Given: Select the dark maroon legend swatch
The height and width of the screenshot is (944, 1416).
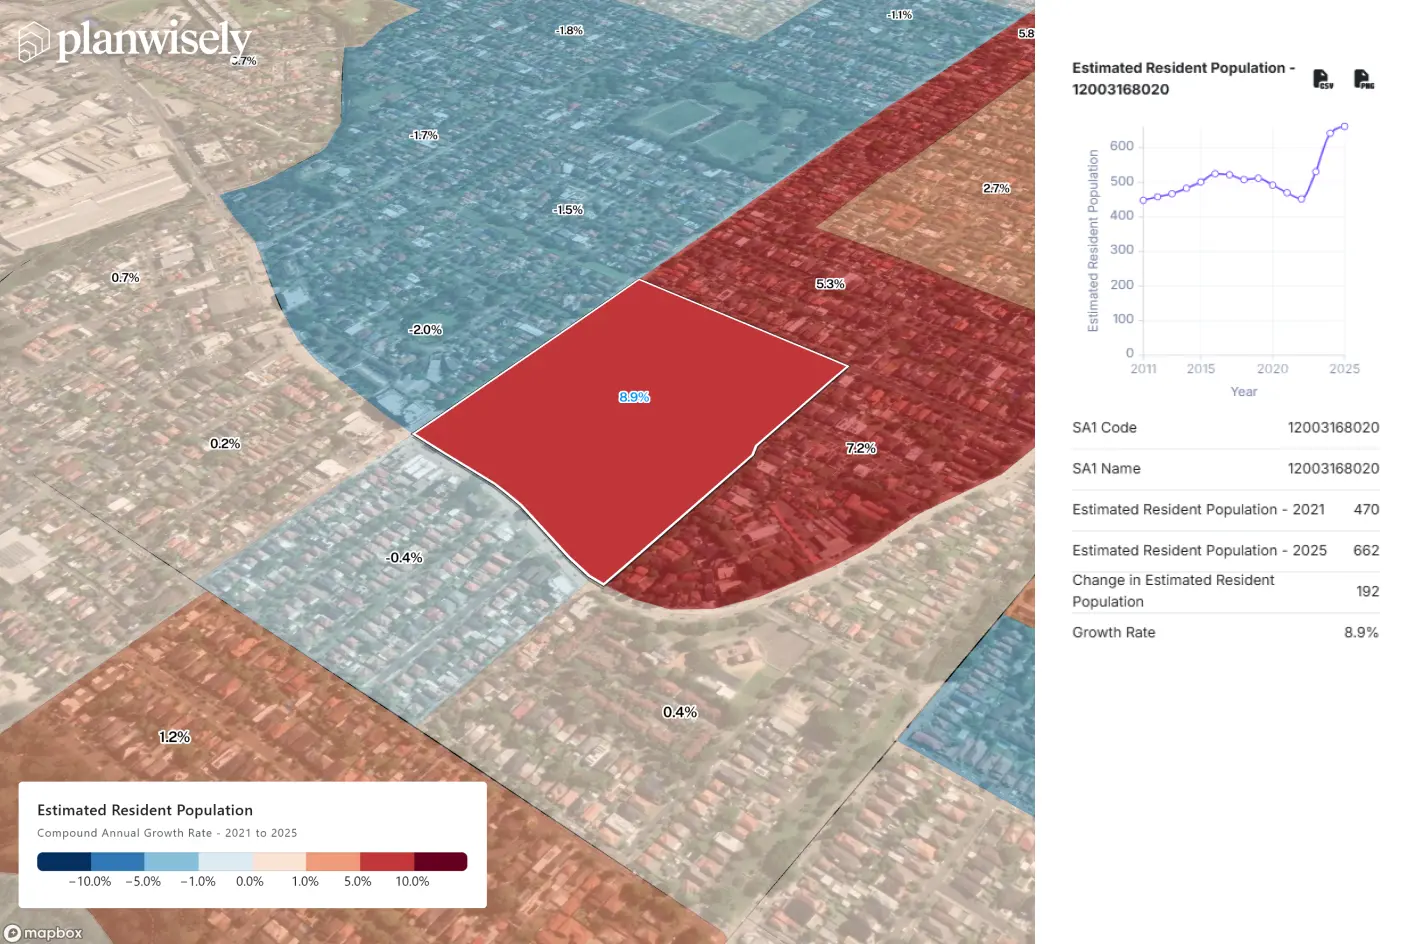Looking at the screenshot, I should (440, 862).
